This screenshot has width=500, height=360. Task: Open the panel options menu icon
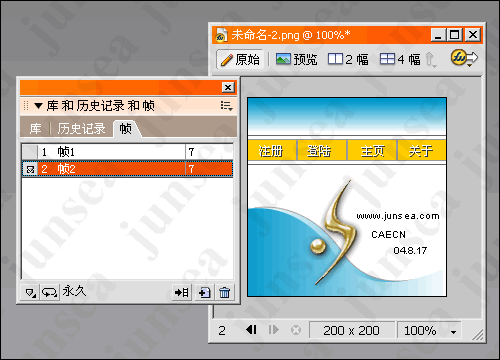pyautogui.click(x=227, y=106)
